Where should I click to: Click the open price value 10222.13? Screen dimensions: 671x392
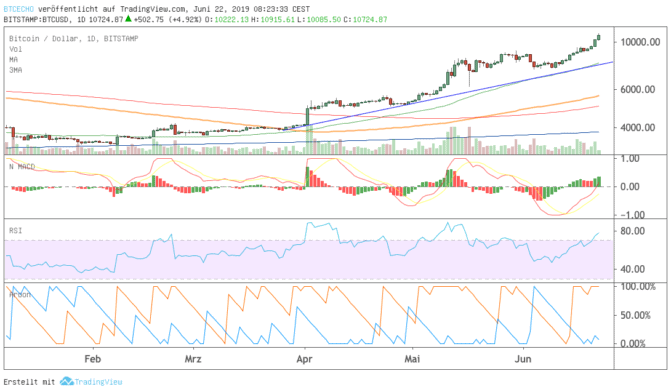[x=232, y=20]
